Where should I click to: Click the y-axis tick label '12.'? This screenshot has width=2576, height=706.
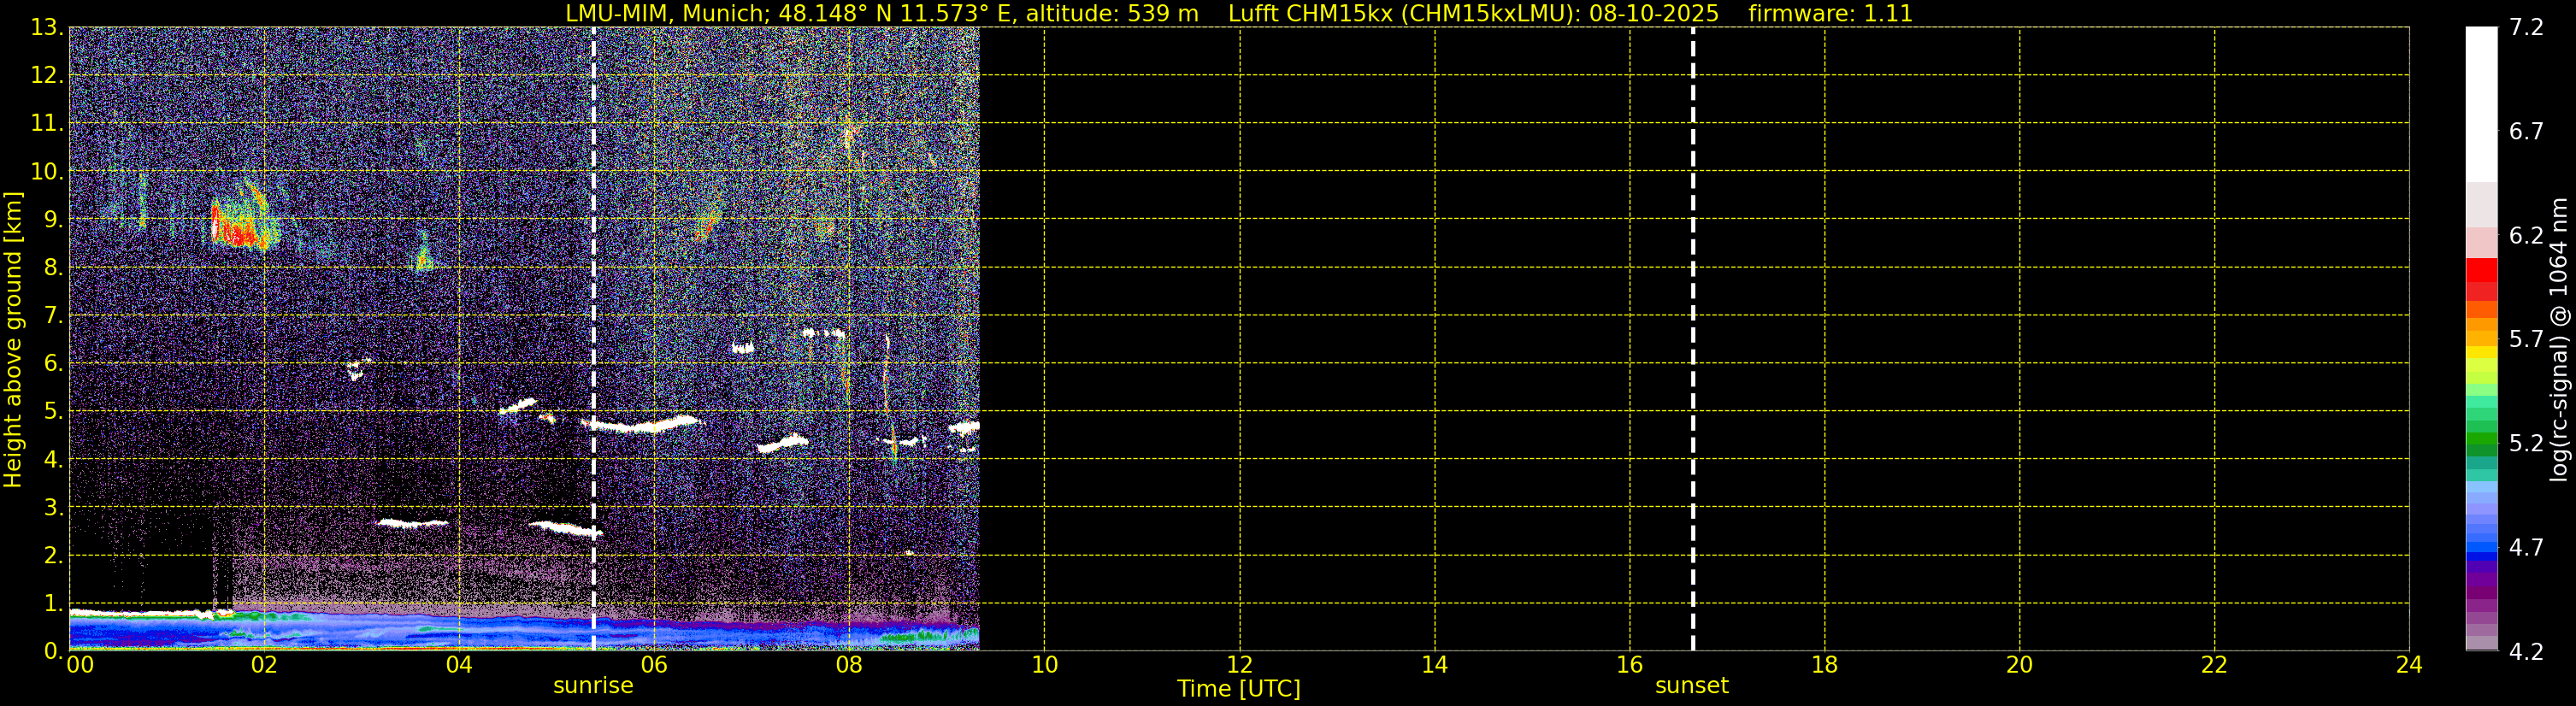point(47,76)
